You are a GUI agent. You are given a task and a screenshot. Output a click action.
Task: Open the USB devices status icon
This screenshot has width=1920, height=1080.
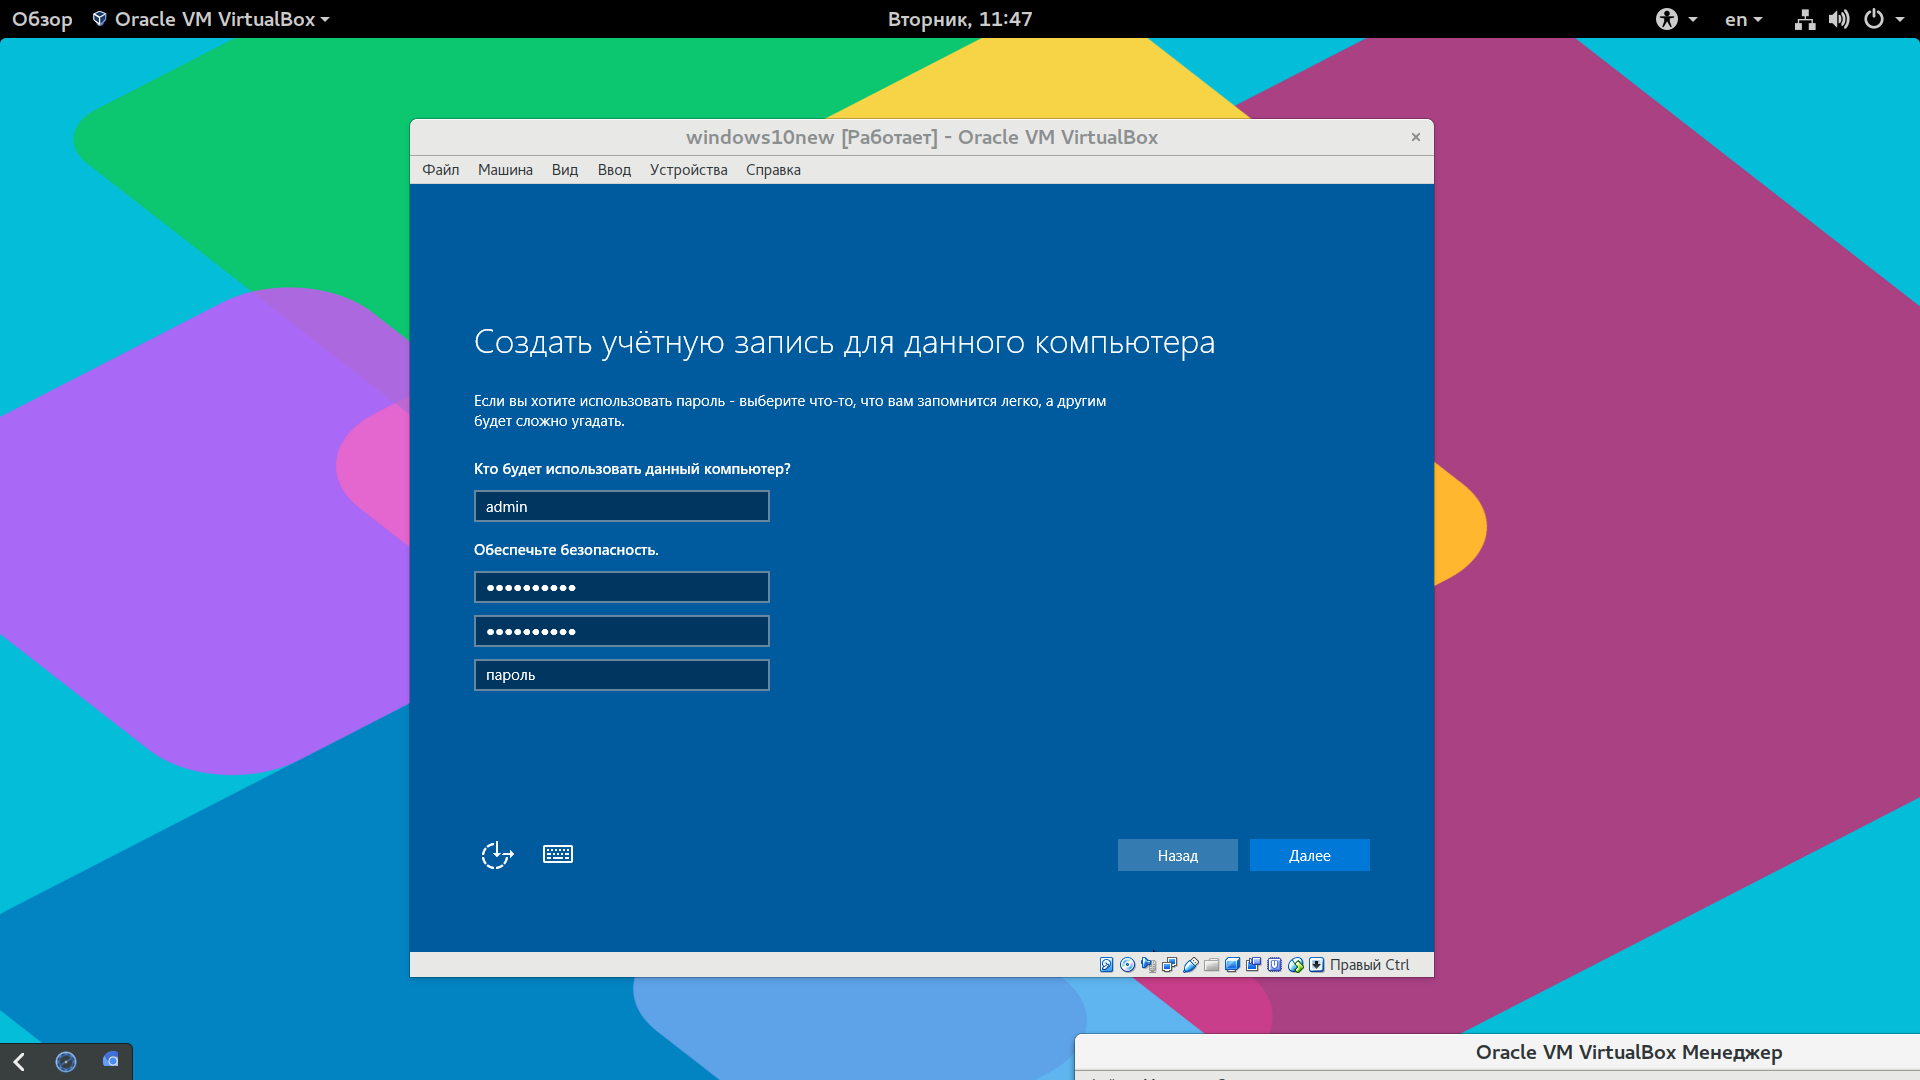(1191, 965)
